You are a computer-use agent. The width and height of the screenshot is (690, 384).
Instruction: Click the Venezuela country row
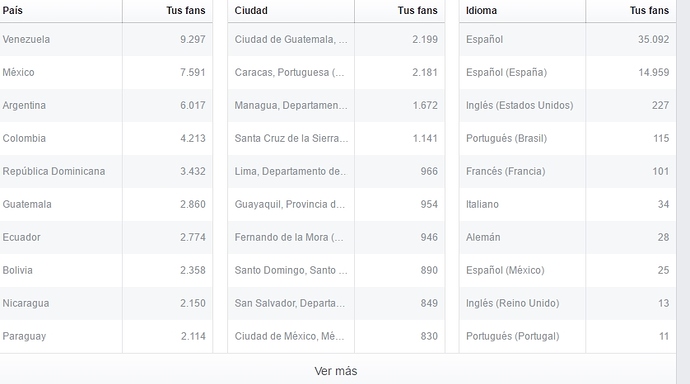106,39
